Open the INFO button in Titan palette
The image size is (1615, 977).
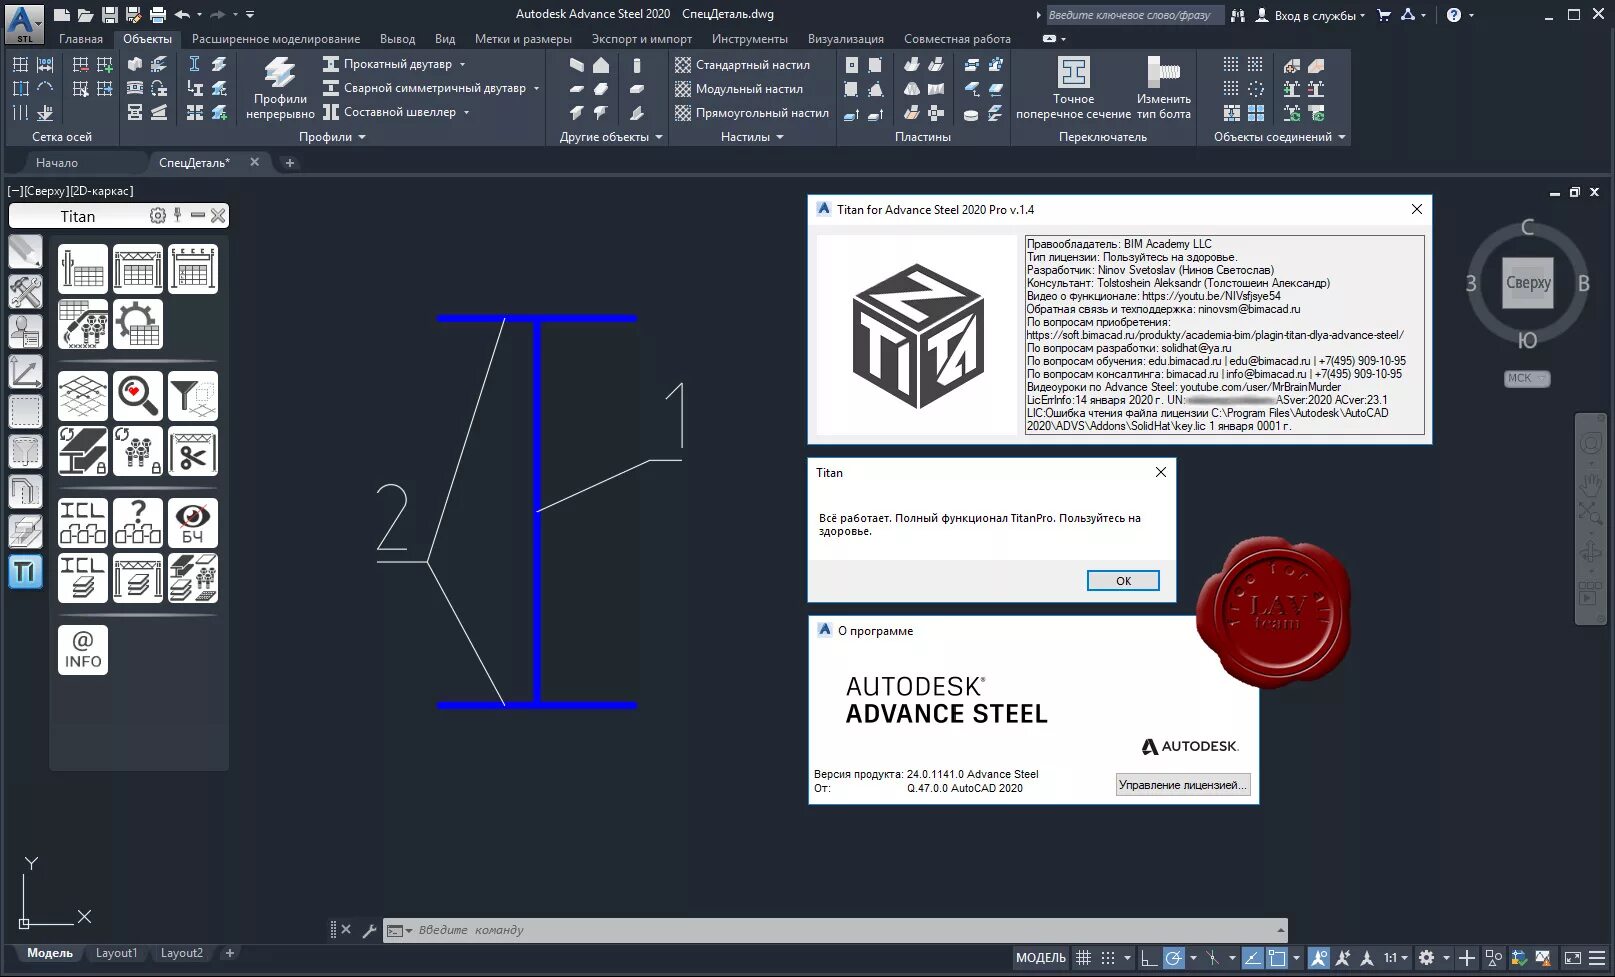(83, 650)
